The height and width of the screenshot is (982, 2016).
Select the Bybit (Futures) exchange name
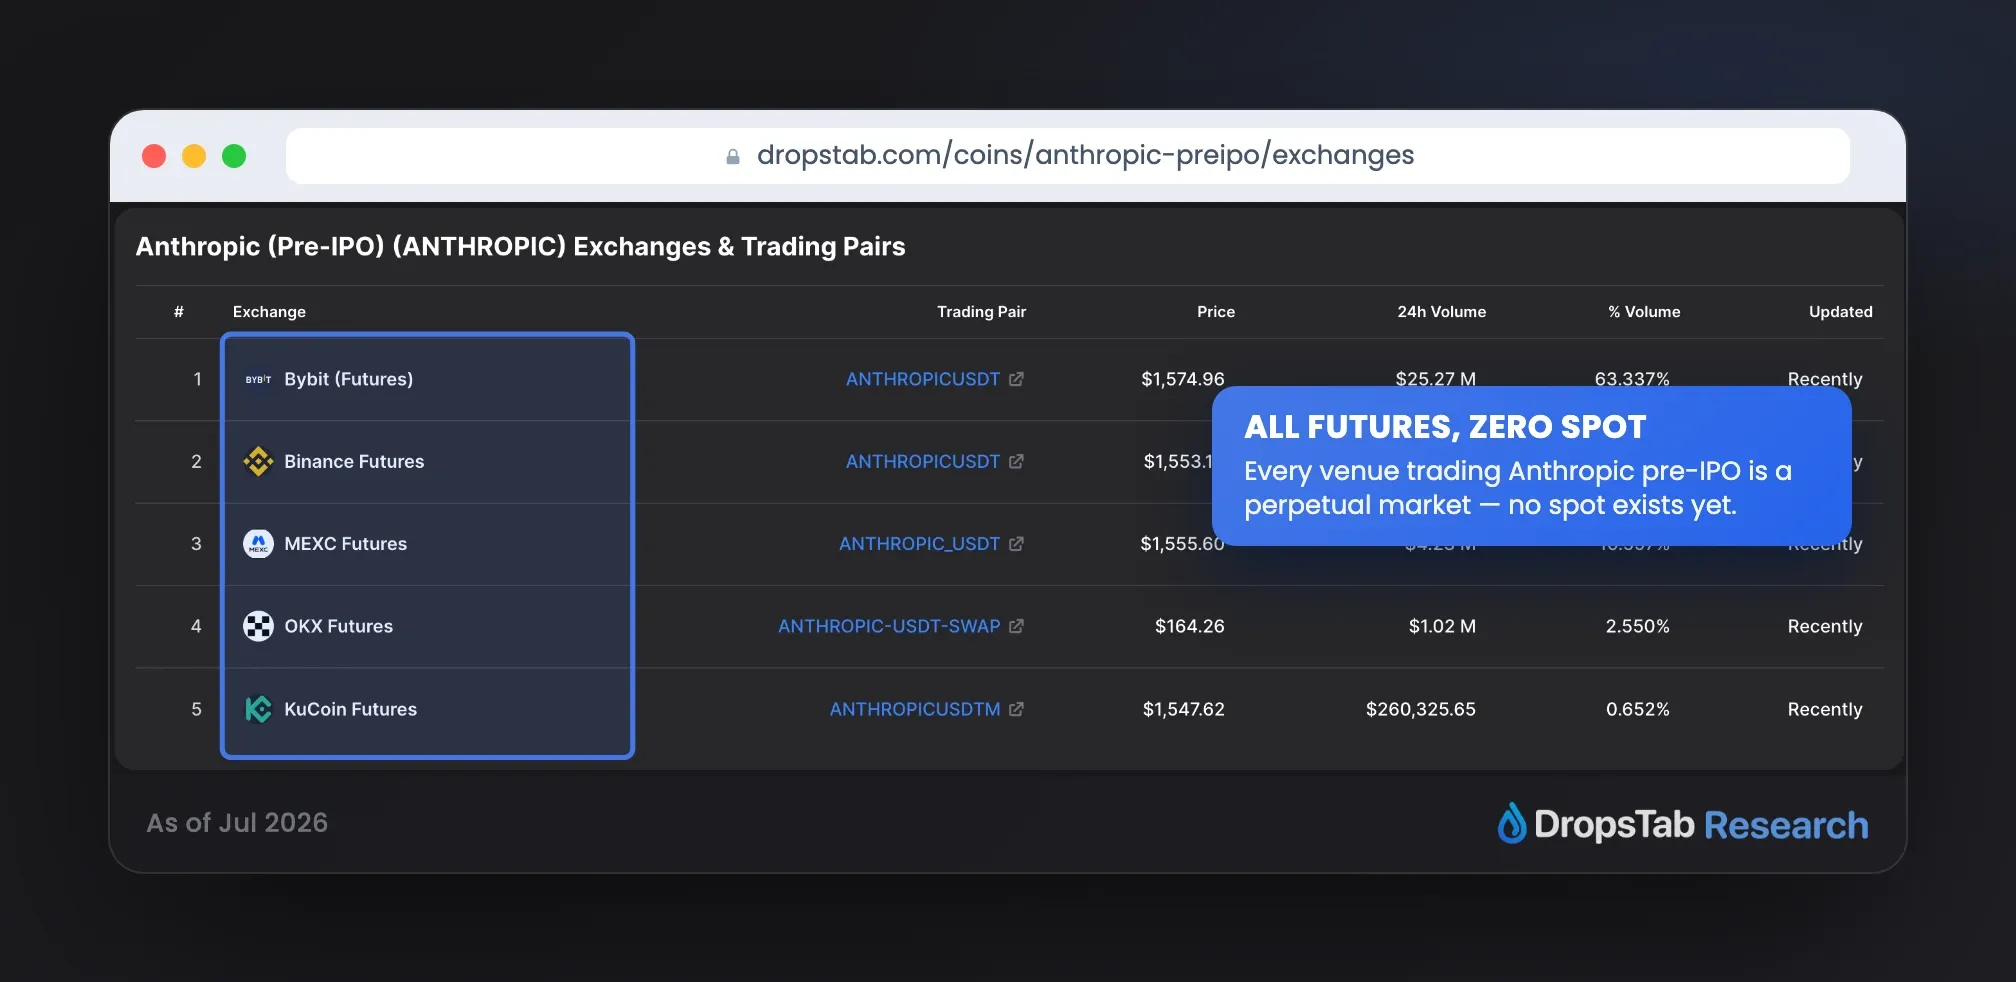(348, 379)
